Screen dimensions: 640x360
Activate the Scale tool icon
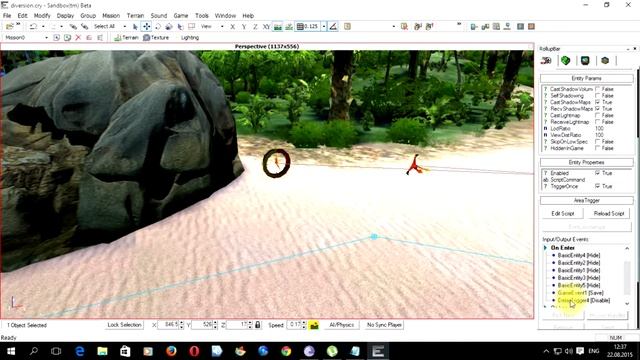pos(169,27)
